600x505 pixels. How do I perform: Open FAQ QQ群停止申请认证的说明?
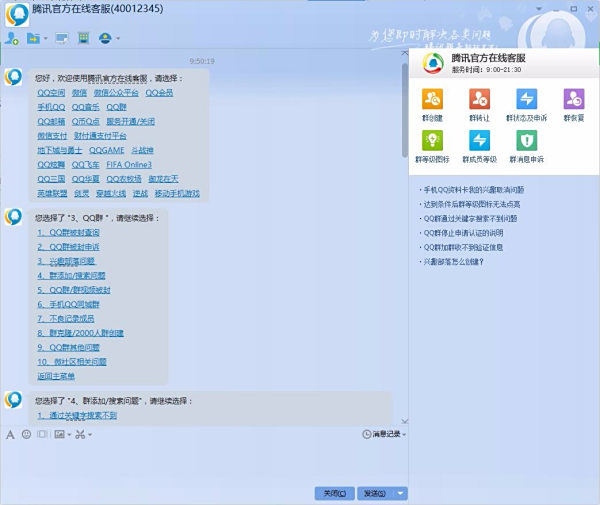(463, 233)
